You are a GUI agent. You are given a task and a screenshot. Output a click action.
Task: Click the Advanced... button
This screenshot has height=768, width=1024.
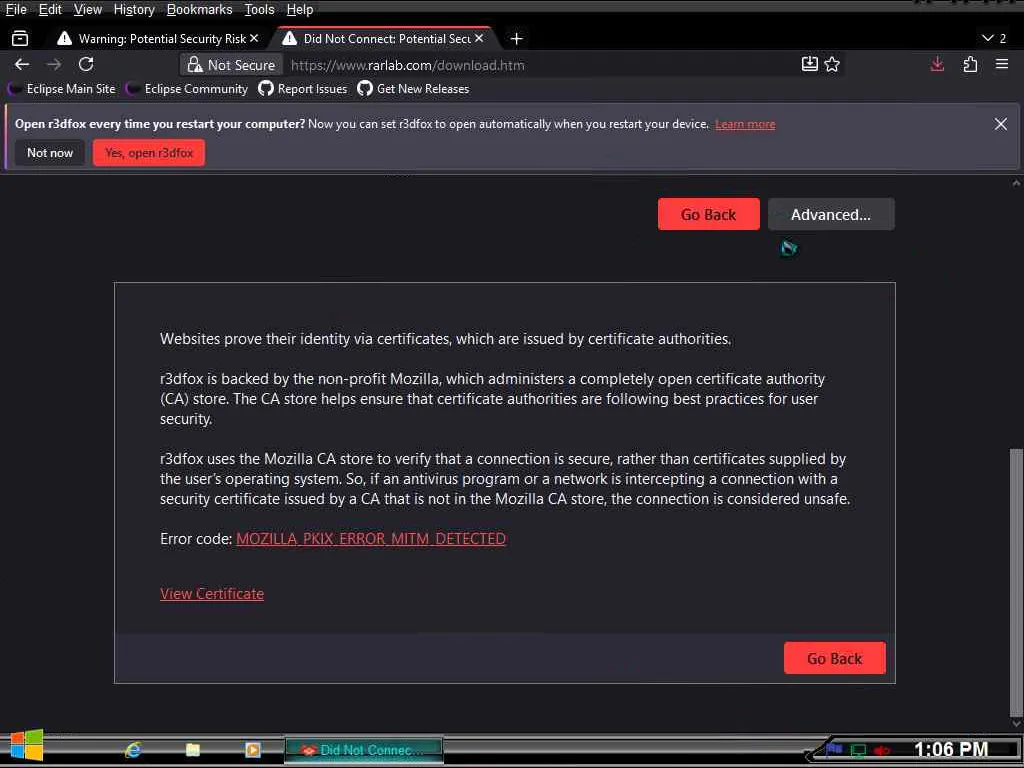831,214
